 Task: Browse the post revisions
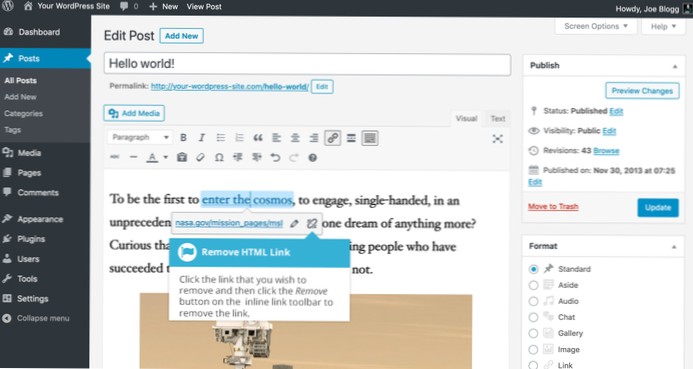[x=606, y=151]
